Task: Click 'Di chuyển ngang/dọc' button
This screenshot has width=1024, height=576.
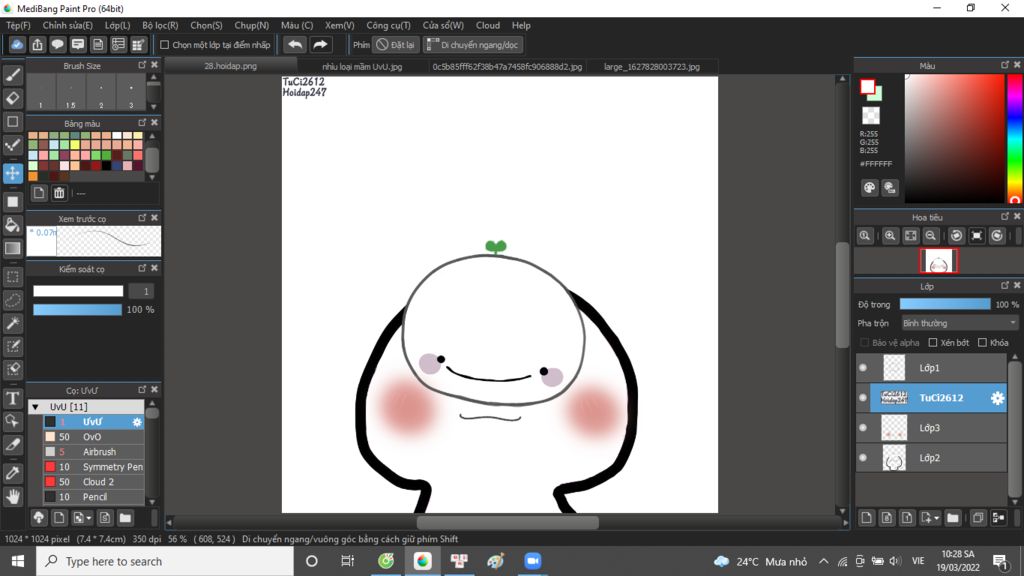Action: [x=472, y=44]
